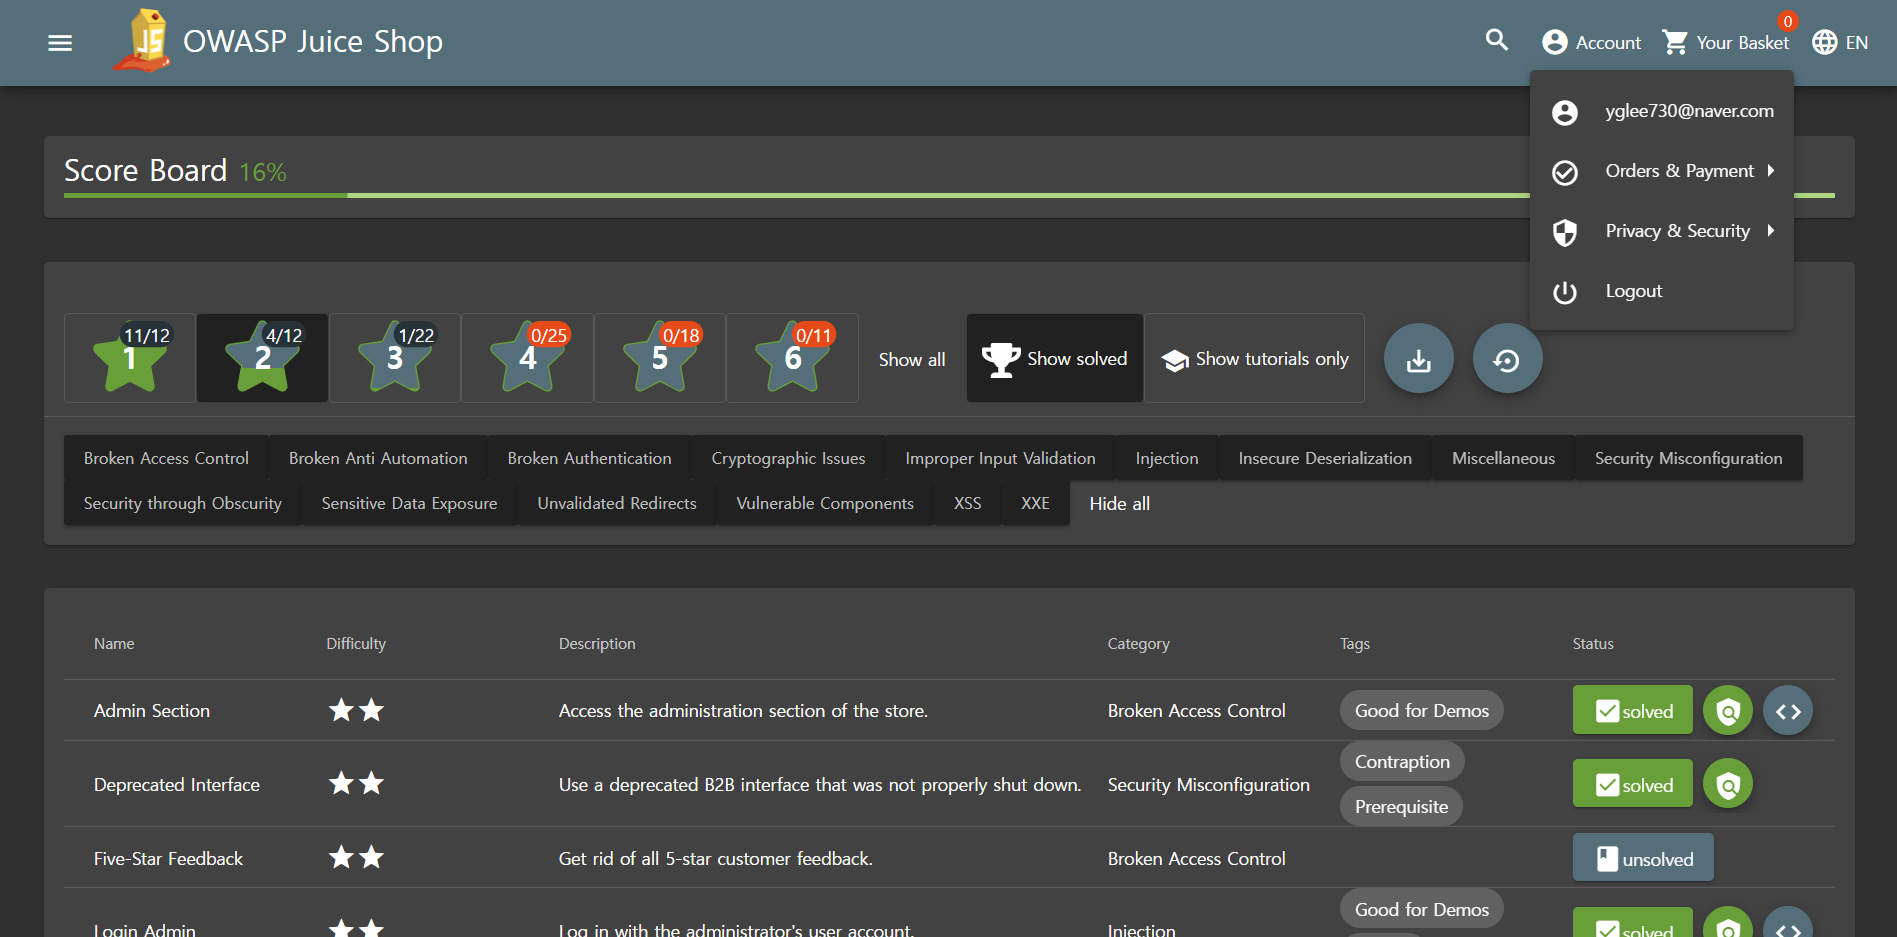This screenshot has width=1897, height=937.
Task: Open mitigation shield icon for Deprecated Interface
Action: pyautogui.click(x=1728, y=784)
